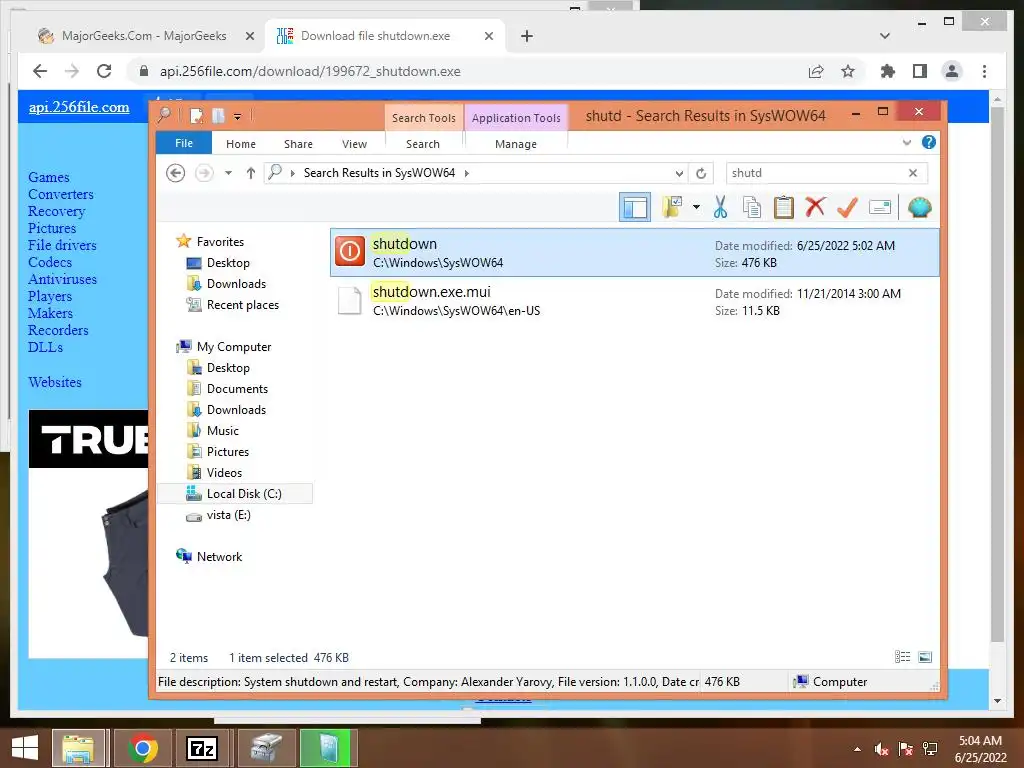
Task: Click Explorer quick access New folder icon
Action: [218, 116]
